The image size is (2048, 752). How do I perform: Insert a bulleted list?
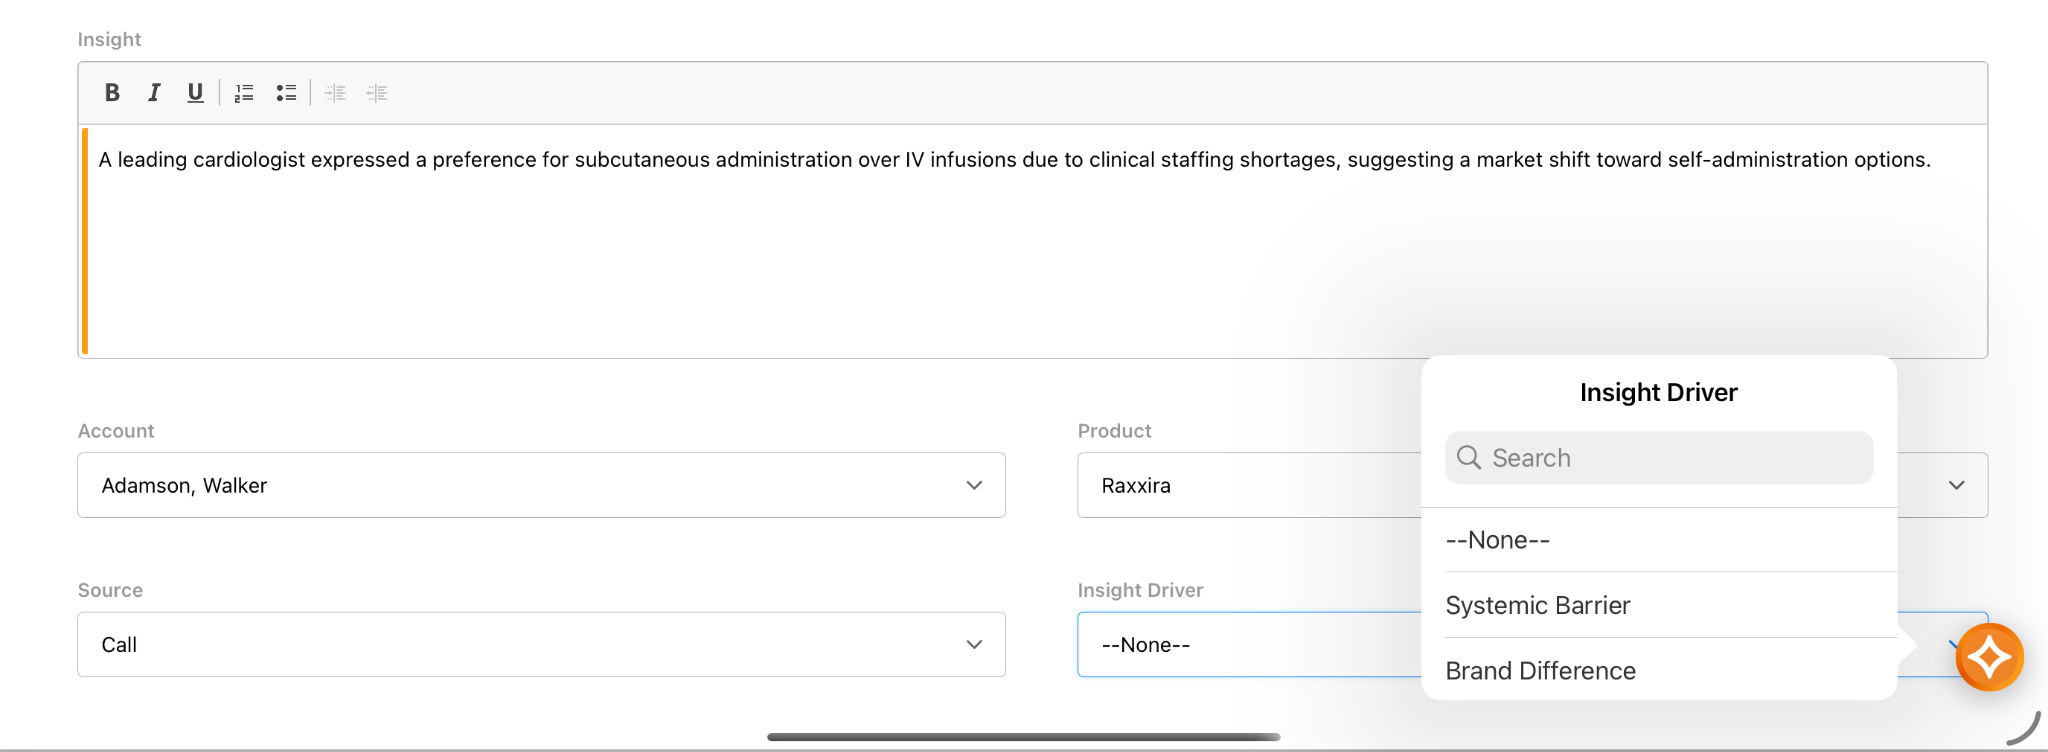click(286, 93)
